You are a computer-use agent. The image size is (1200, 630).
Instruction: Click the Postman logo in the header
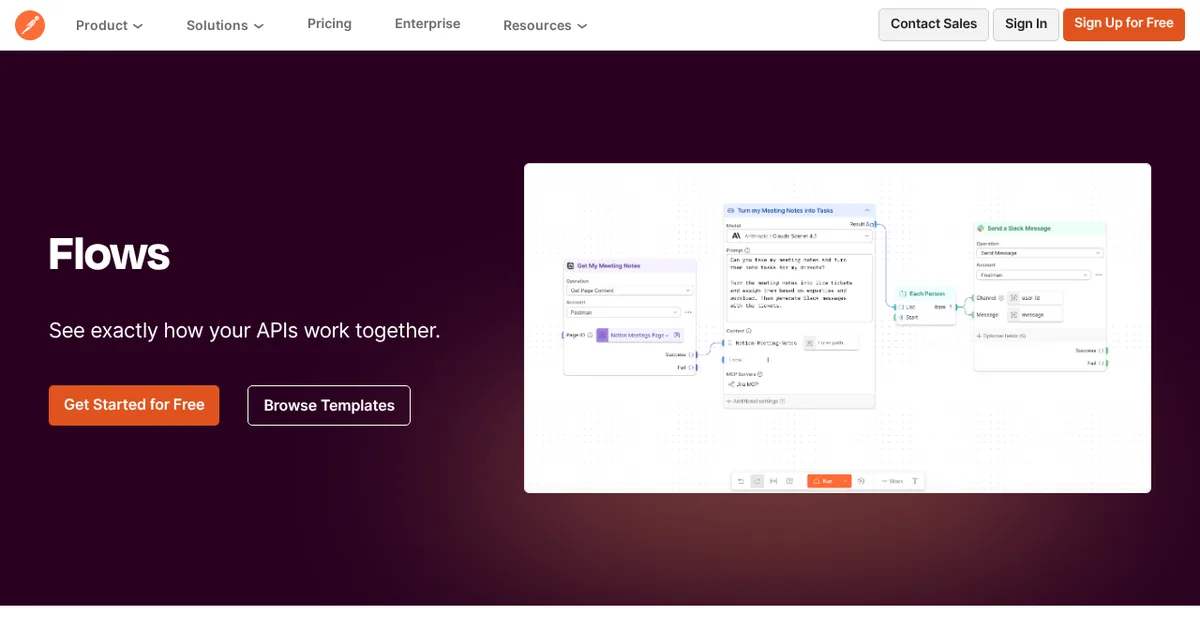coord(30,25)
